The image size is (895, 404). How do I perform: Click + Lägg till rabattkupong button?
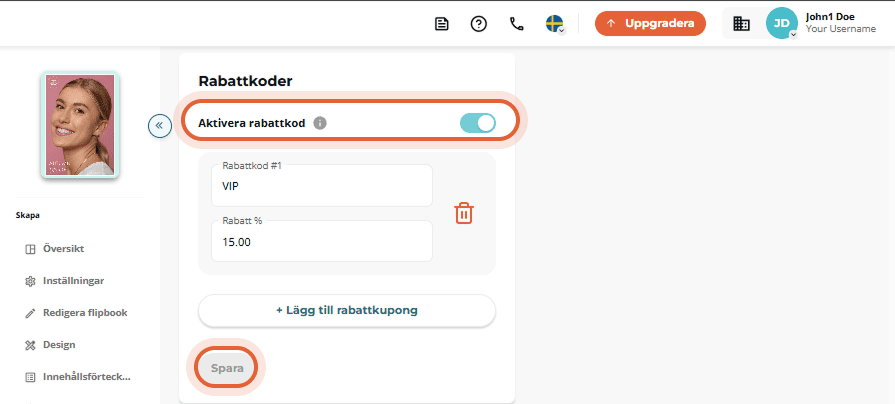(346, 310)
